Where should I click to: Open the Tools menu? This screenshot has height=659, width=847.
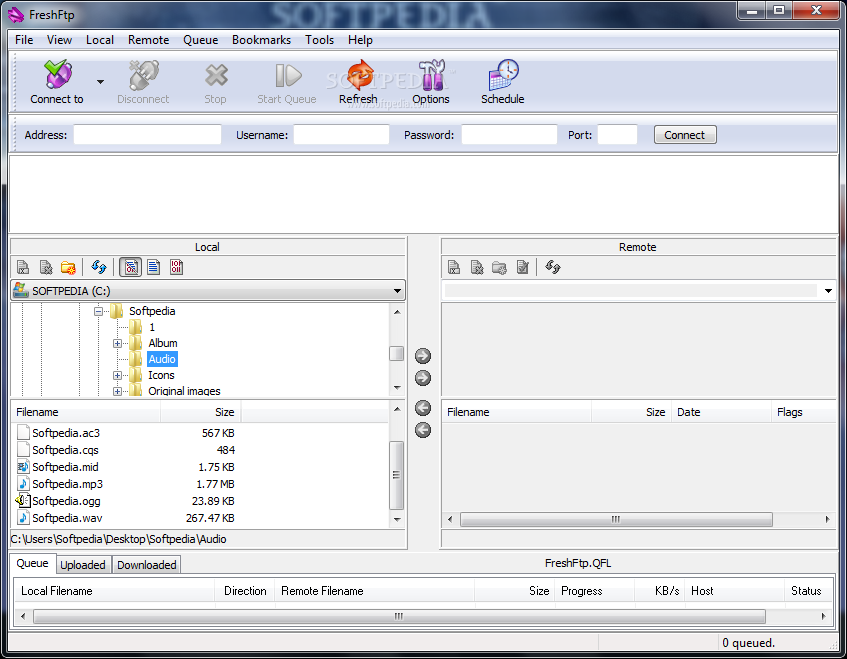(x=319, y=40)
